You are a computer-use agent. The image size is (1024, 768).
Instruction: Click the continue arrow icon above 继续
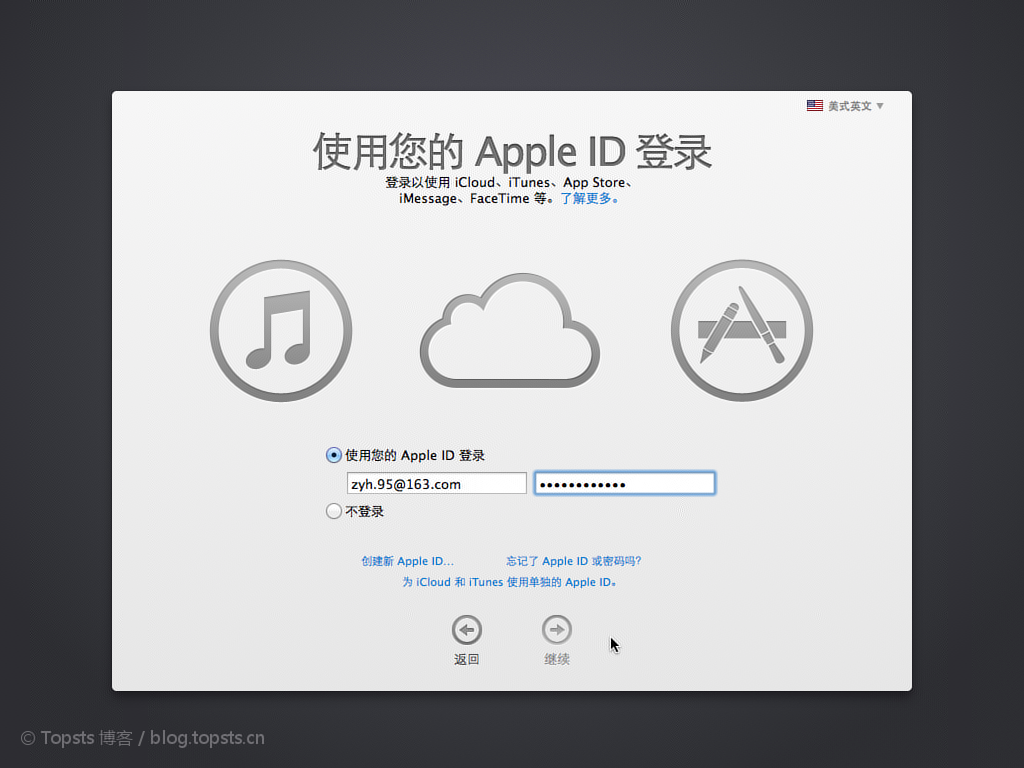[557, 630]
